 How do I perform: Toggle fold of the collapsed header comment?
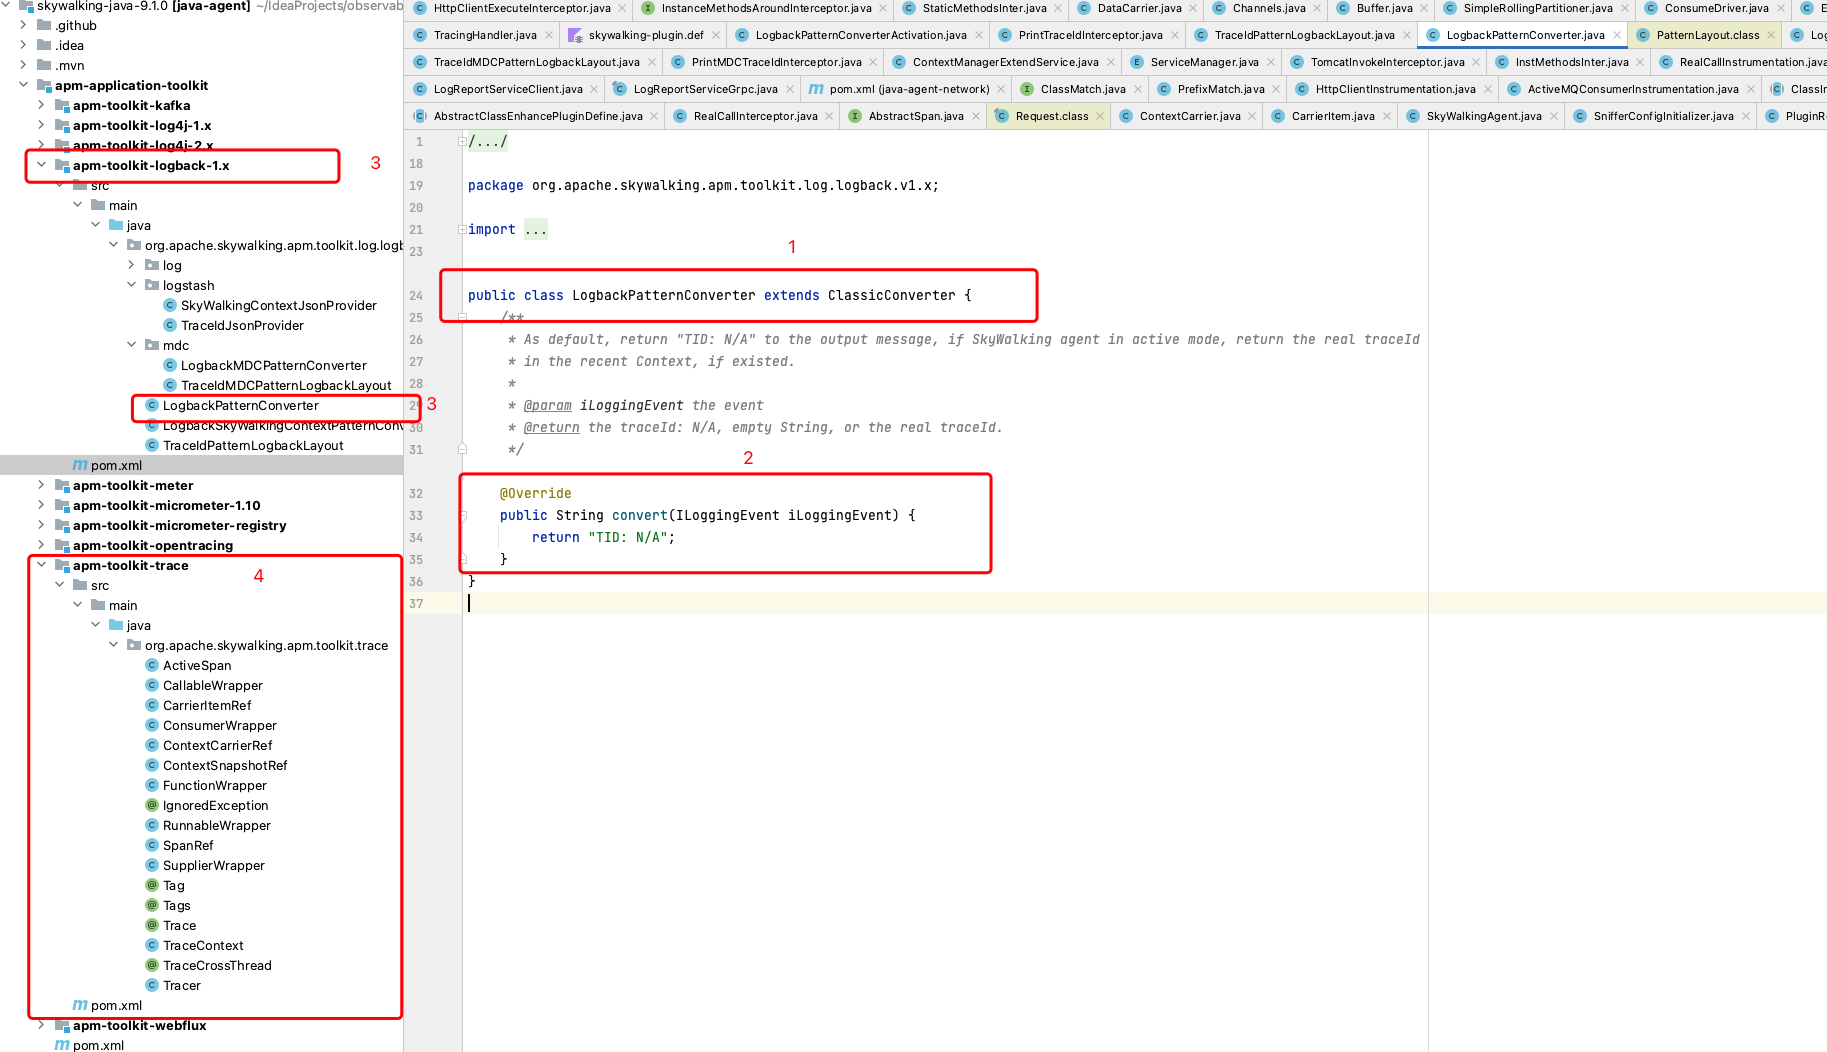click(462, 141)
